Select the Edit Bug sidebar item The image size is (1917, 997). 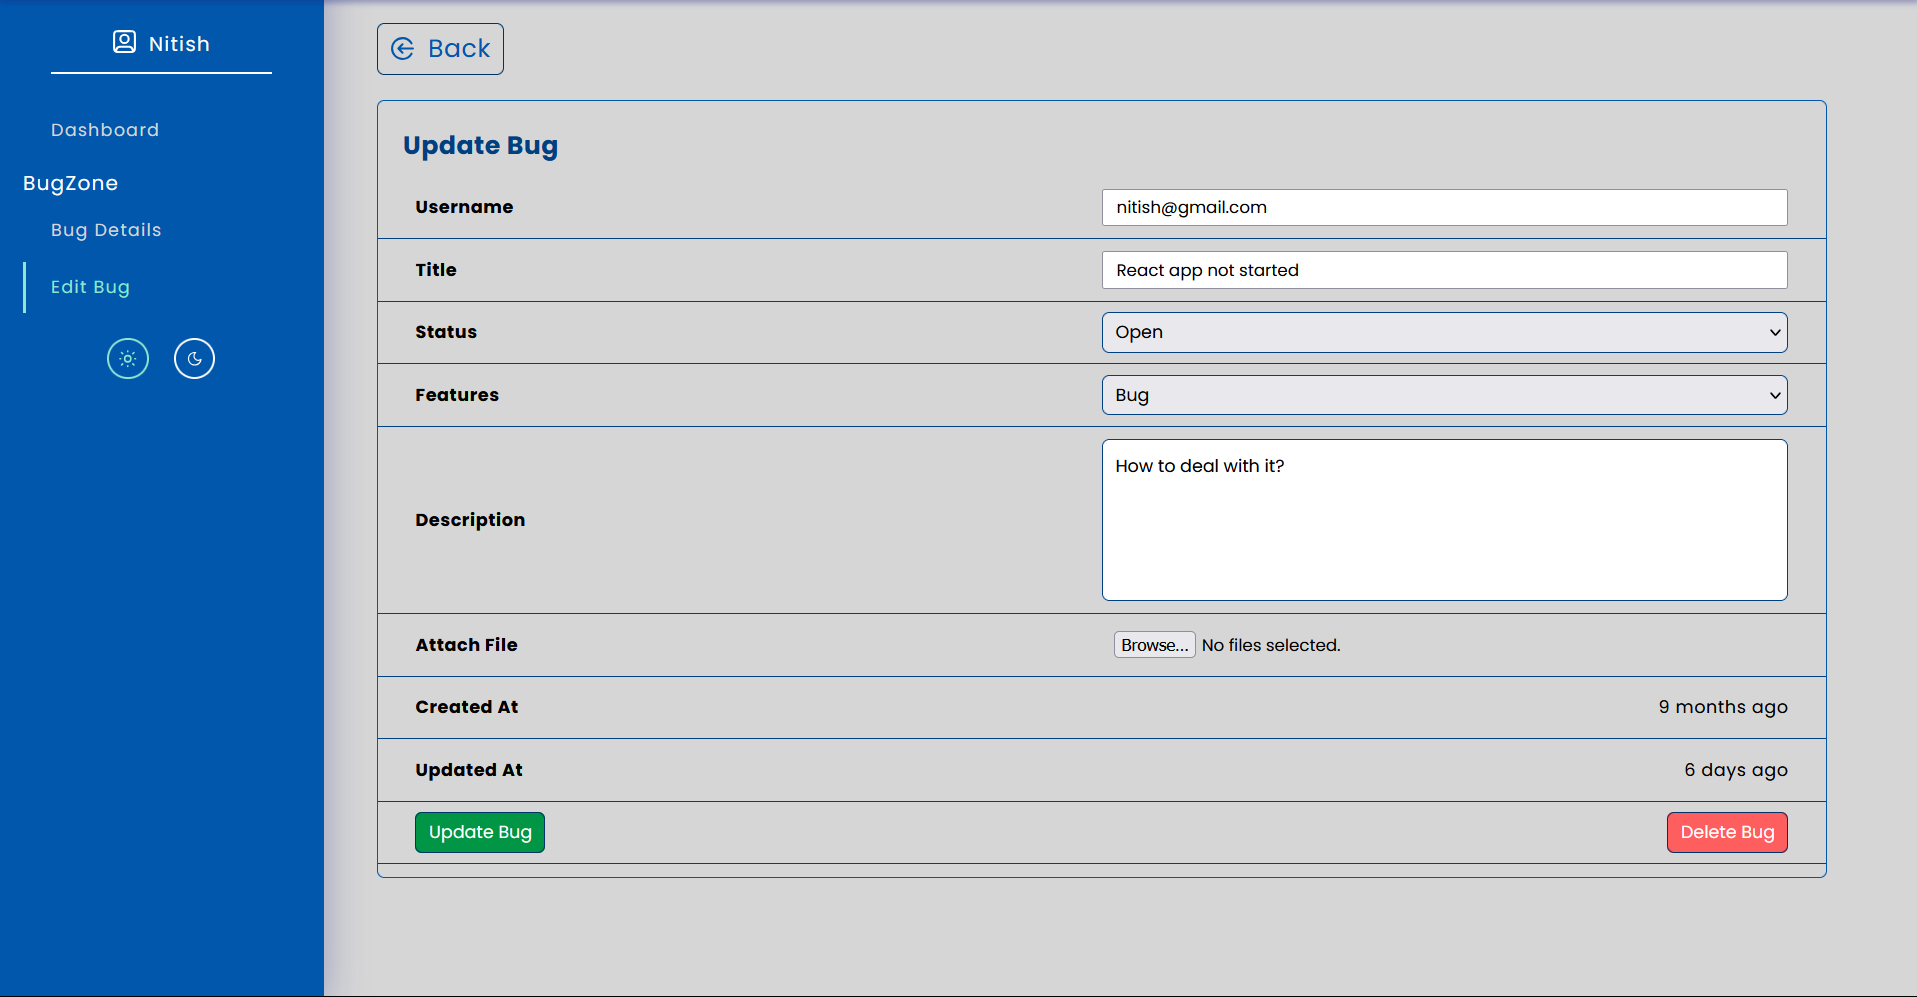click(90, 287)
